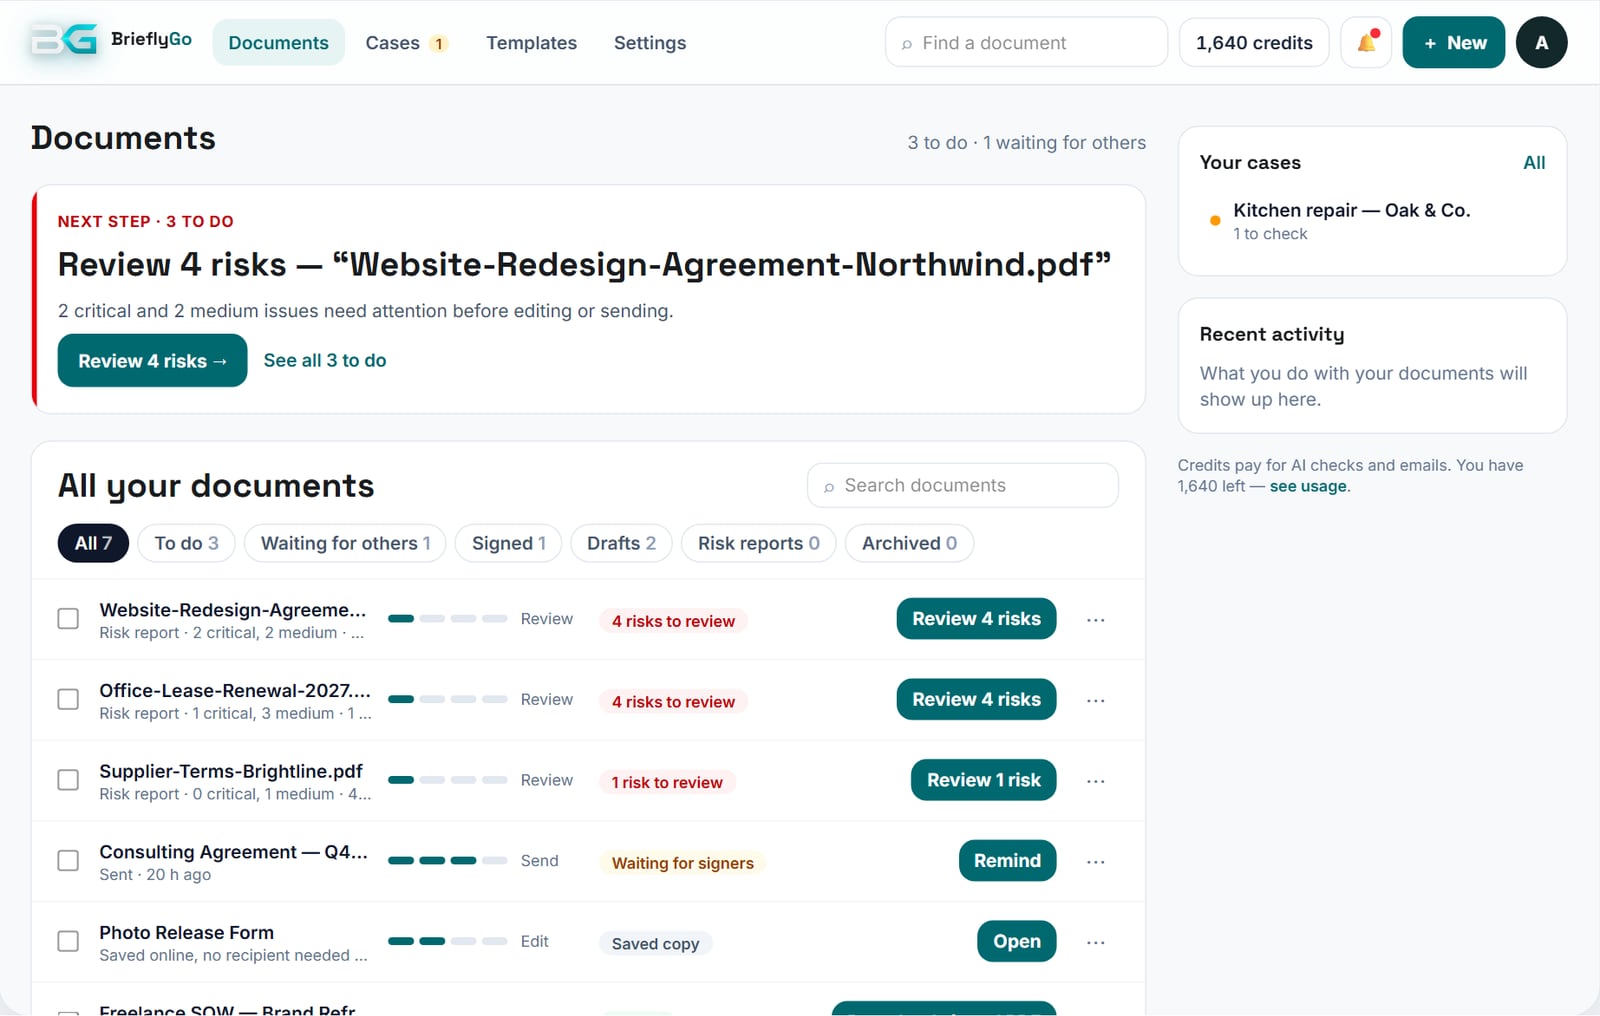Click the Search documents field
Screen dimensions: 1600x1016
click(x=963, y=485)
